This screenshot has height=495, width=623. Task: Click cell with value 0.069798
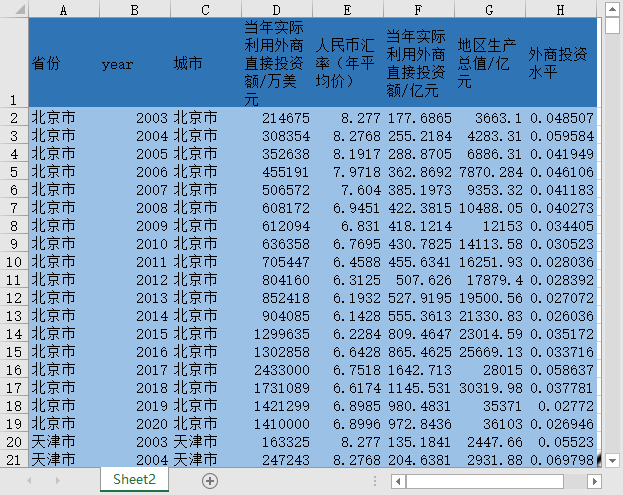coord(561,460)
